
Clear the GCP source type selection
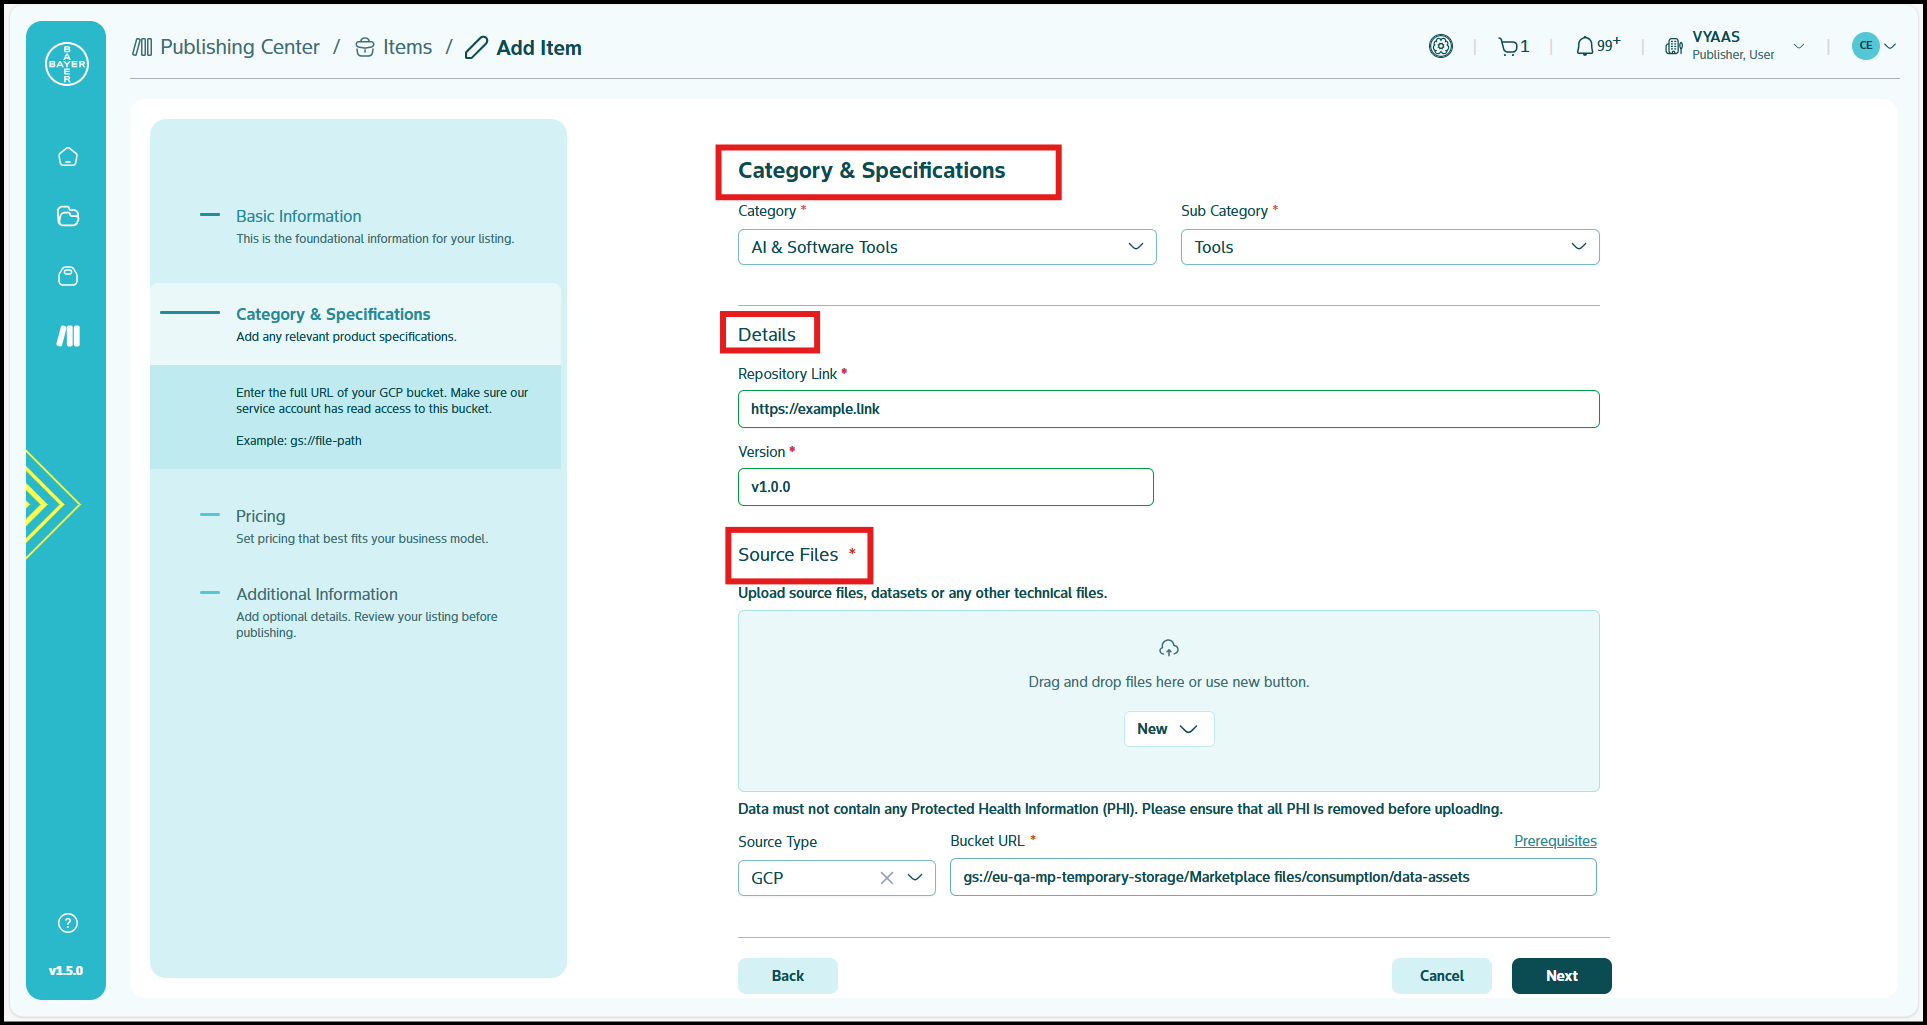[886, 878]
